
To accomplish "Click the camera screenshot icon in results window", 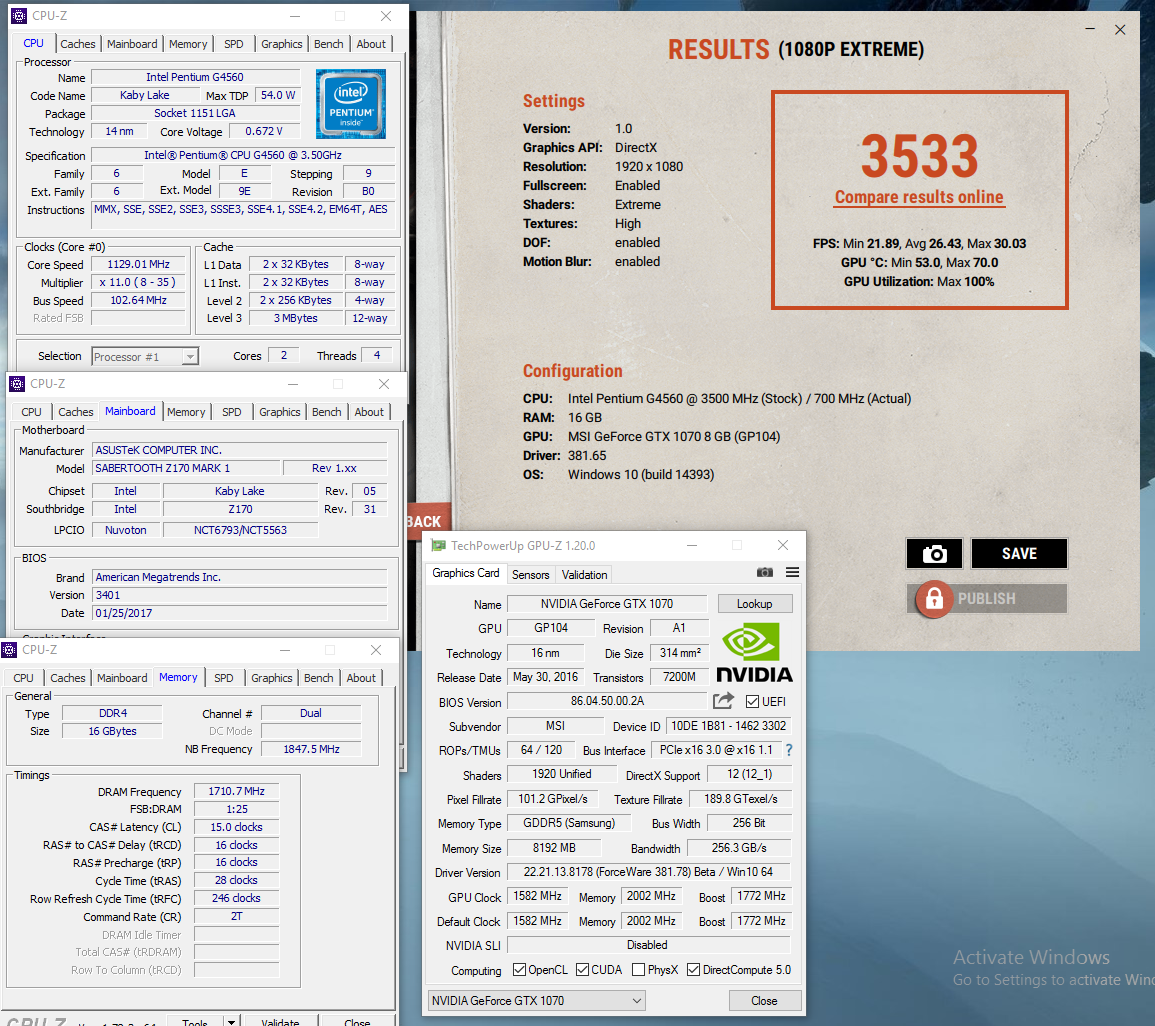I will pyautogui.click(x=934, y=554).
